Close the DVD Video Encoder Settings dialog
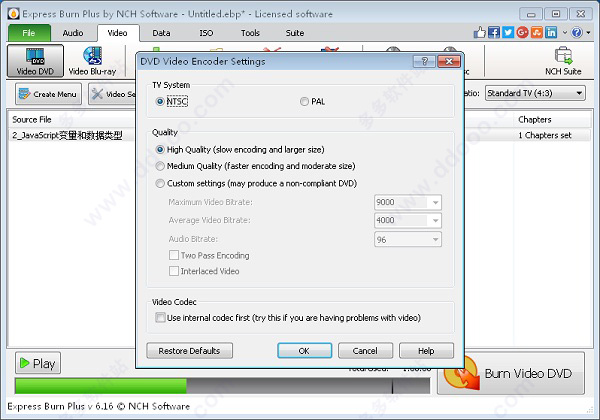Viewport: 600px width, 420px height. coord(449,61)
